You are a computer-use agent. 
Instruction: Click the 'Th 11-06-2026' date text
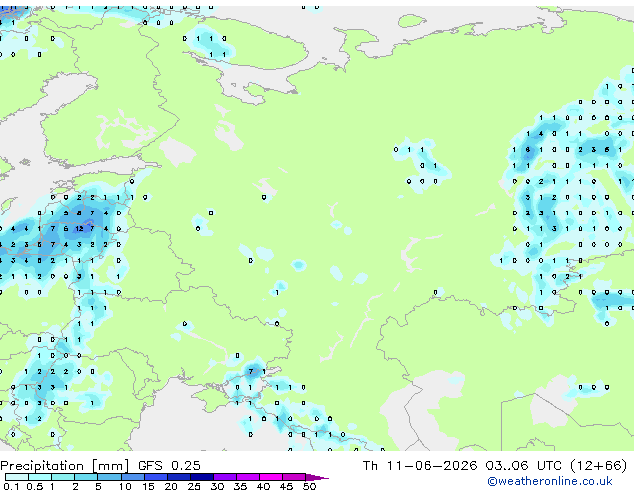(420, 465)
